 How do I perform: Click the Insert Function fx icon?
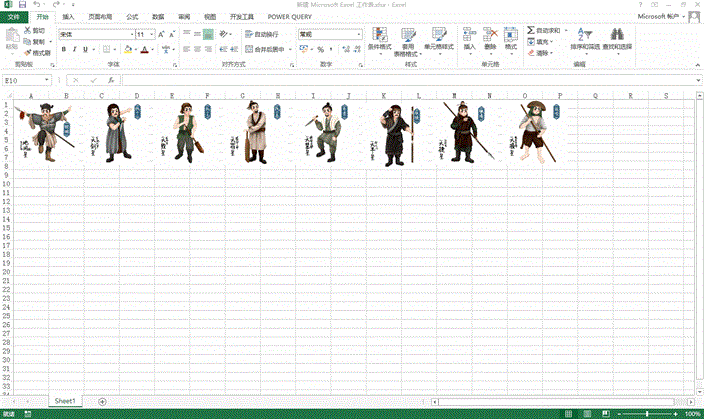(x=110, y=80)
